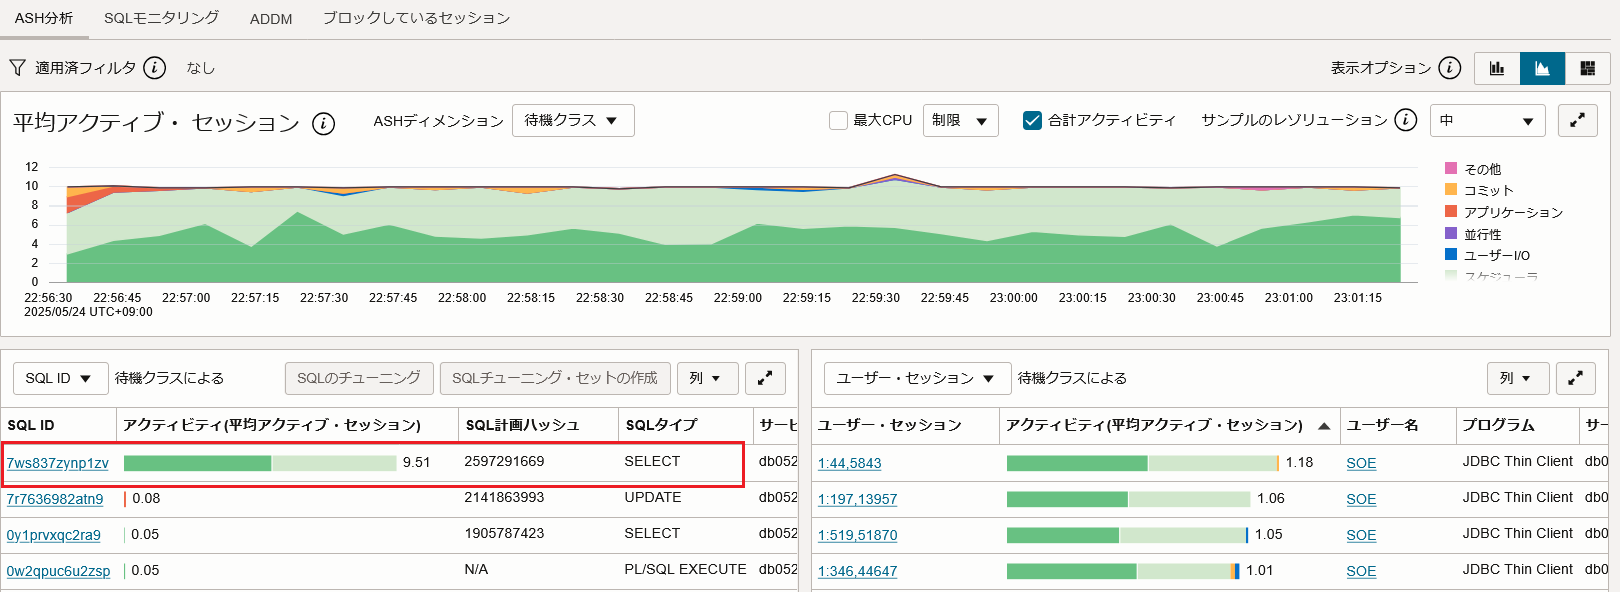Open session 1:197,13957 link
The width and height of the screenshot is (1621, 592).
[x=858, y=499]
